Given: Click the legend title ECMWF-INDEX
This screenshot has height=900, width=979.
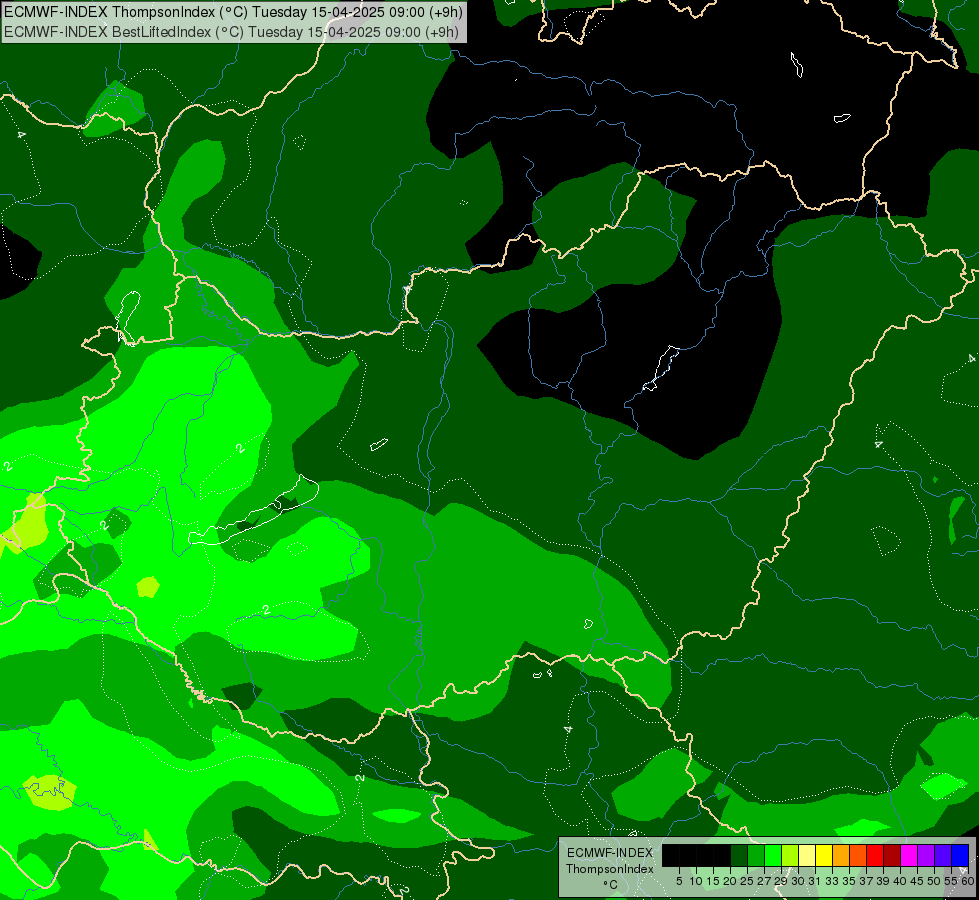Looking at the screenshot, I should 610,853.
